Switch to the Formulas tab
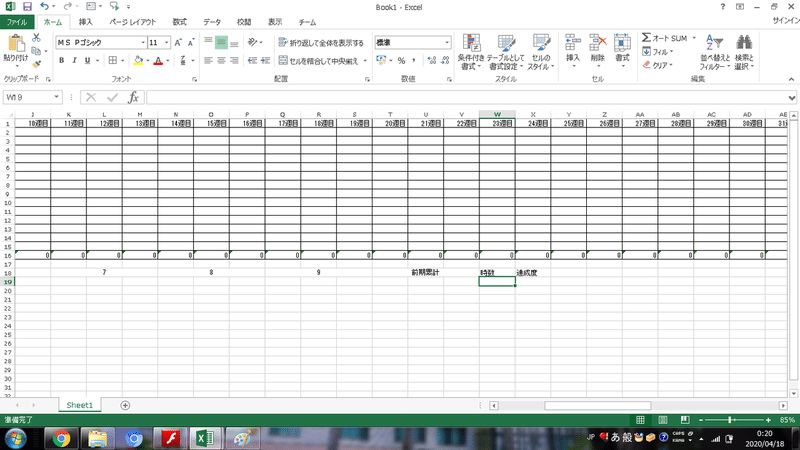The height and width of the screenshot is (450, 800). [x=179, y=22]
